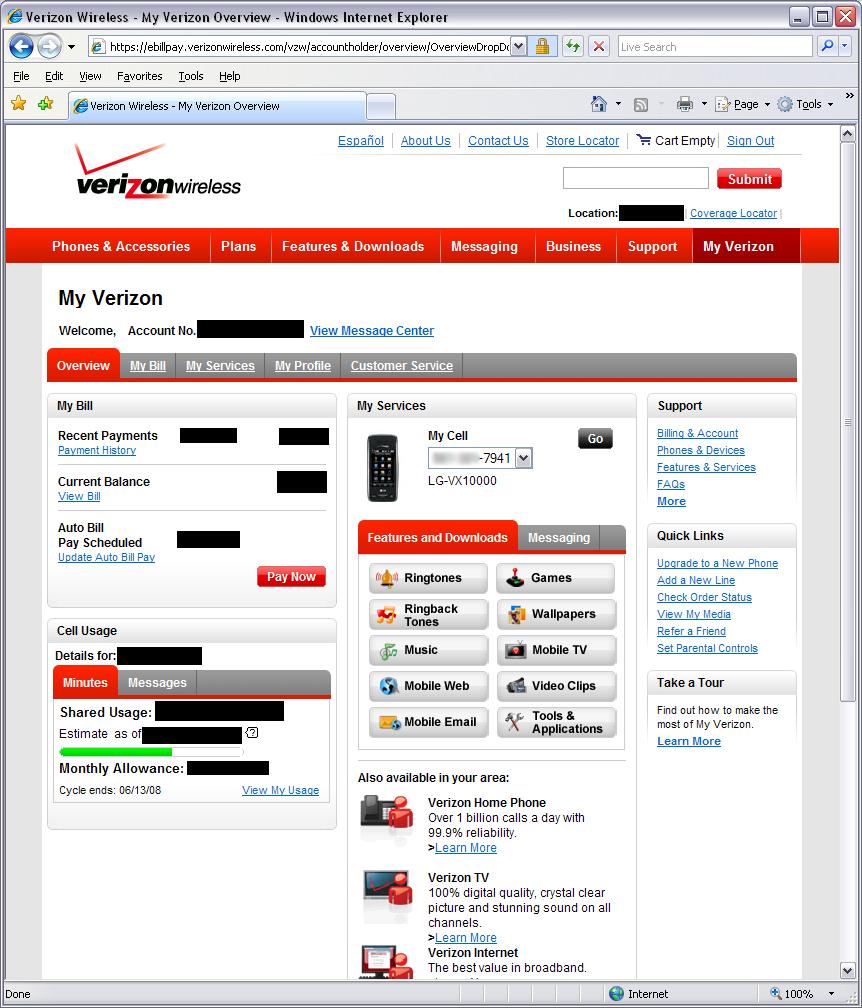The height and width of the screenshot is (1008, 862).
Task: Click the Plans navigation item
Action: coord(238,246)
